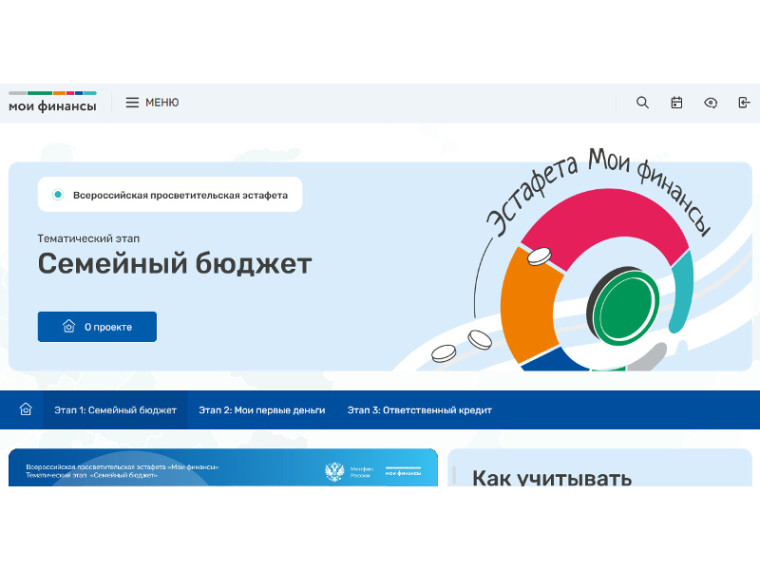Click the Мои финансы logo

52,102
